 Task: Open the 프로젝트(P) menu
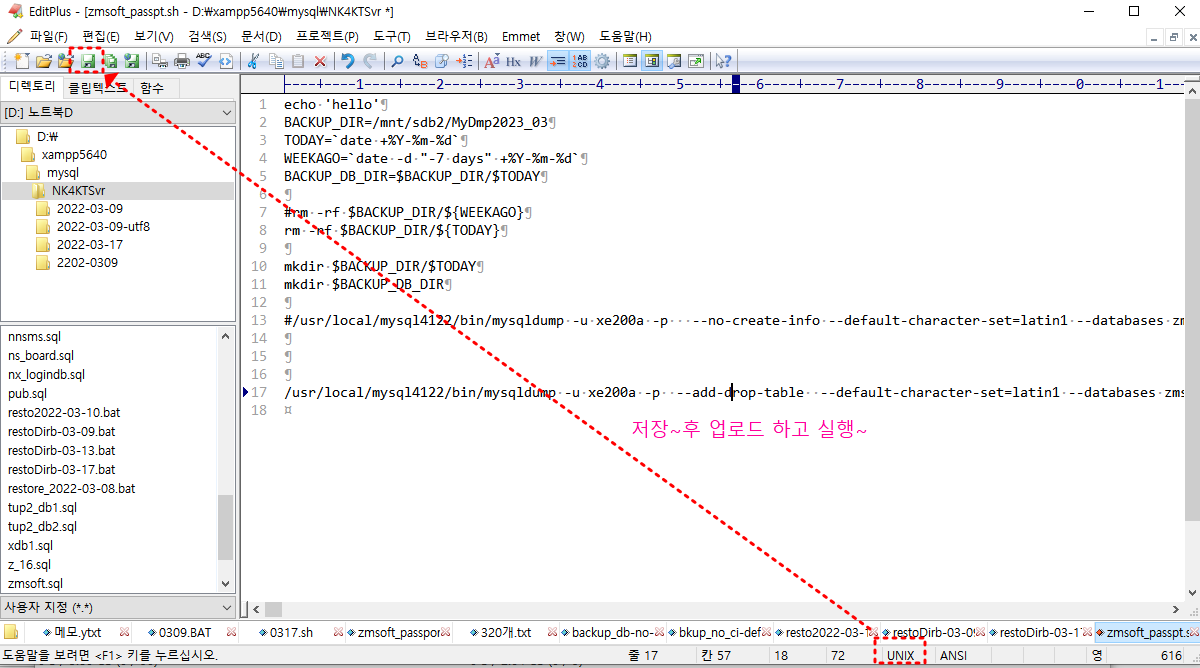(327, 36)
